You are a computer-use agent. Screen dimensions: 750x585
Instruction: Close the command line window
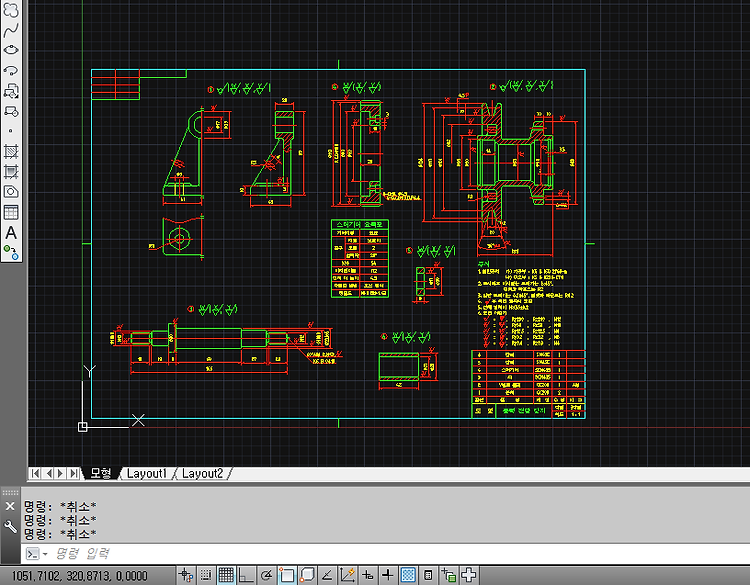pyautogui.click(x=10, y=506)
